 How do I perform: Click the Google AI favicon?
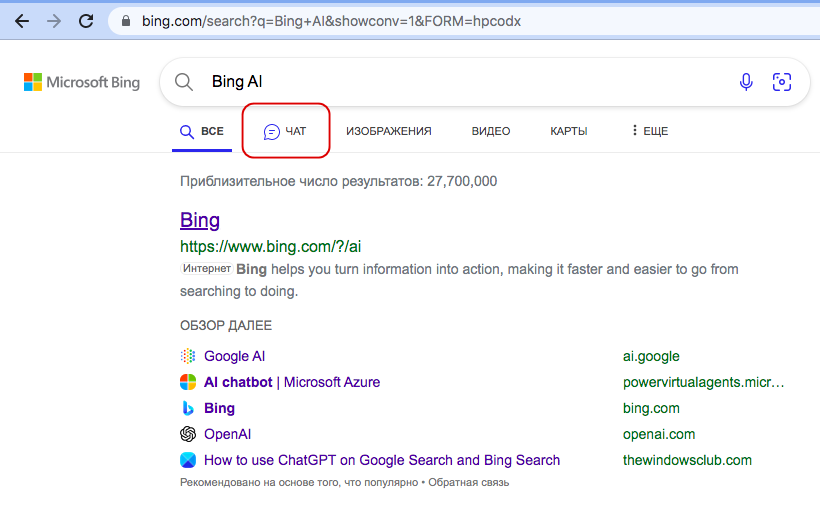pyautogui.click(x=188, y=356)
